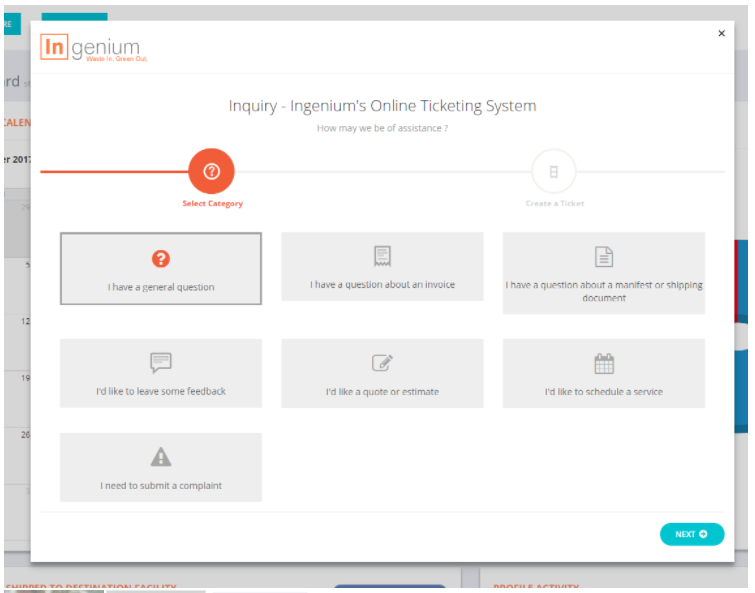The height and width of the screenshot is (593, 755).
Task: Click the invoice receipt icon
Action: coord(382,256)
